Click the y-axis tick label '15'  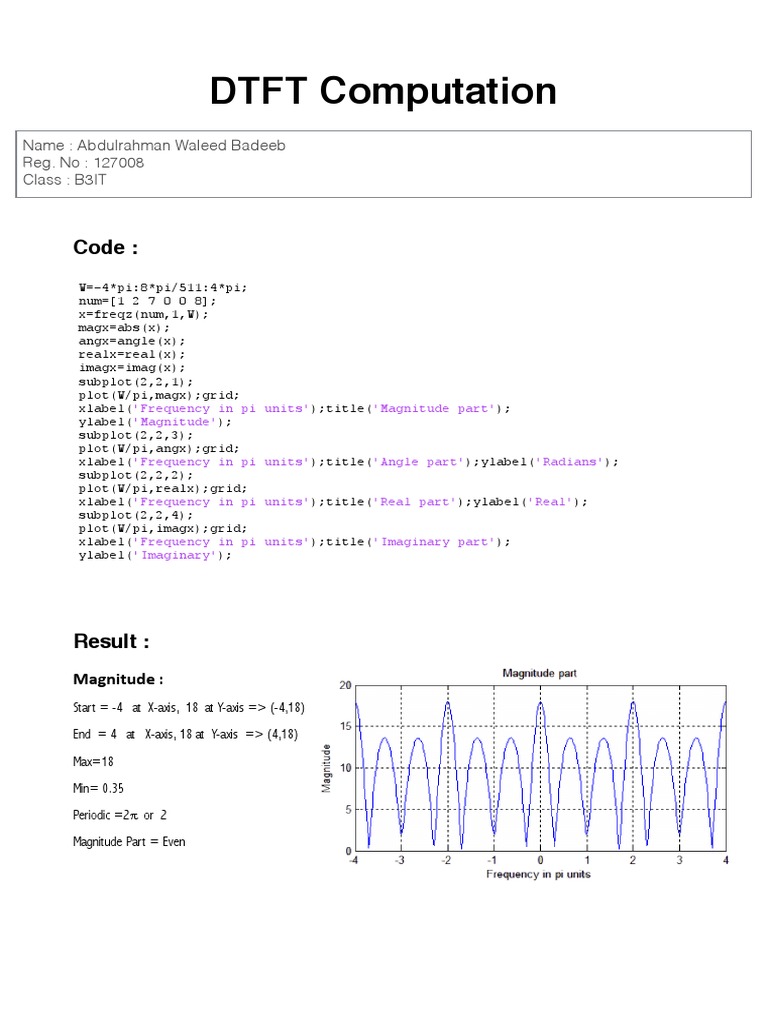coord(345,726)
